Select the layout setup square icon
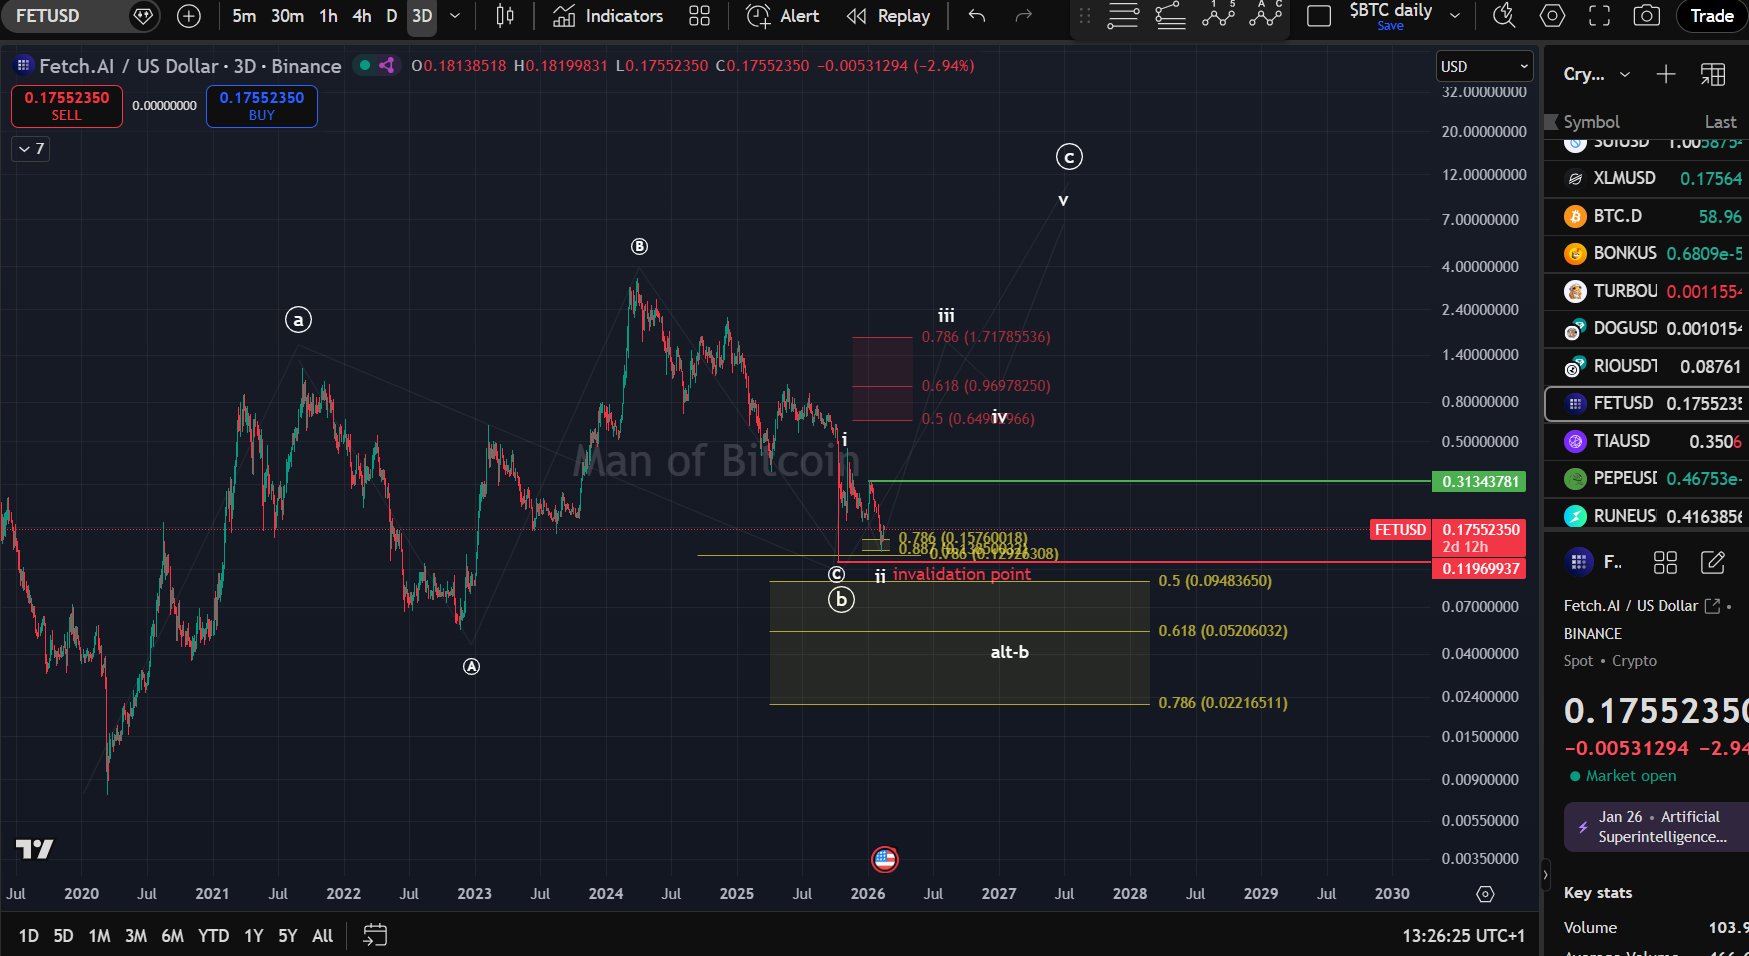The width and height of the screenshot is (1749, 956). pos(1319,16)
